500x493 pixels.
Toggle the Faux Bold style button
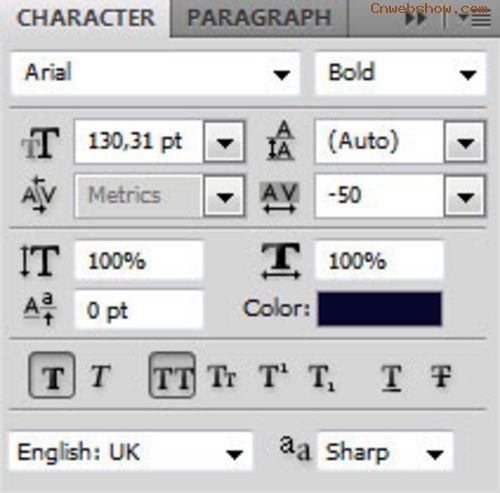coord(52,375)
